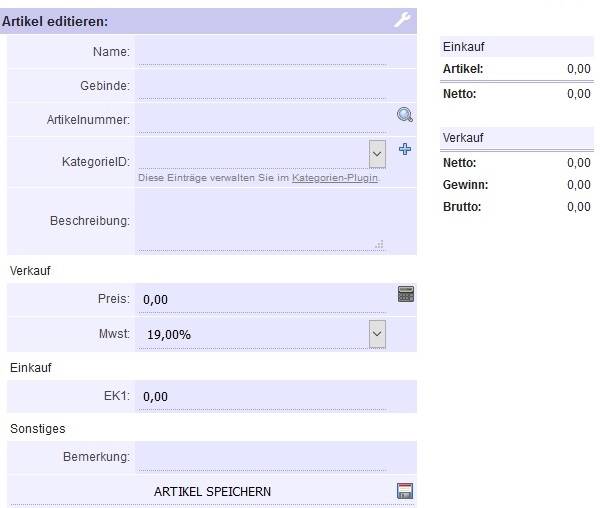Click into the Gebinde input field

(x=262, y=86)
